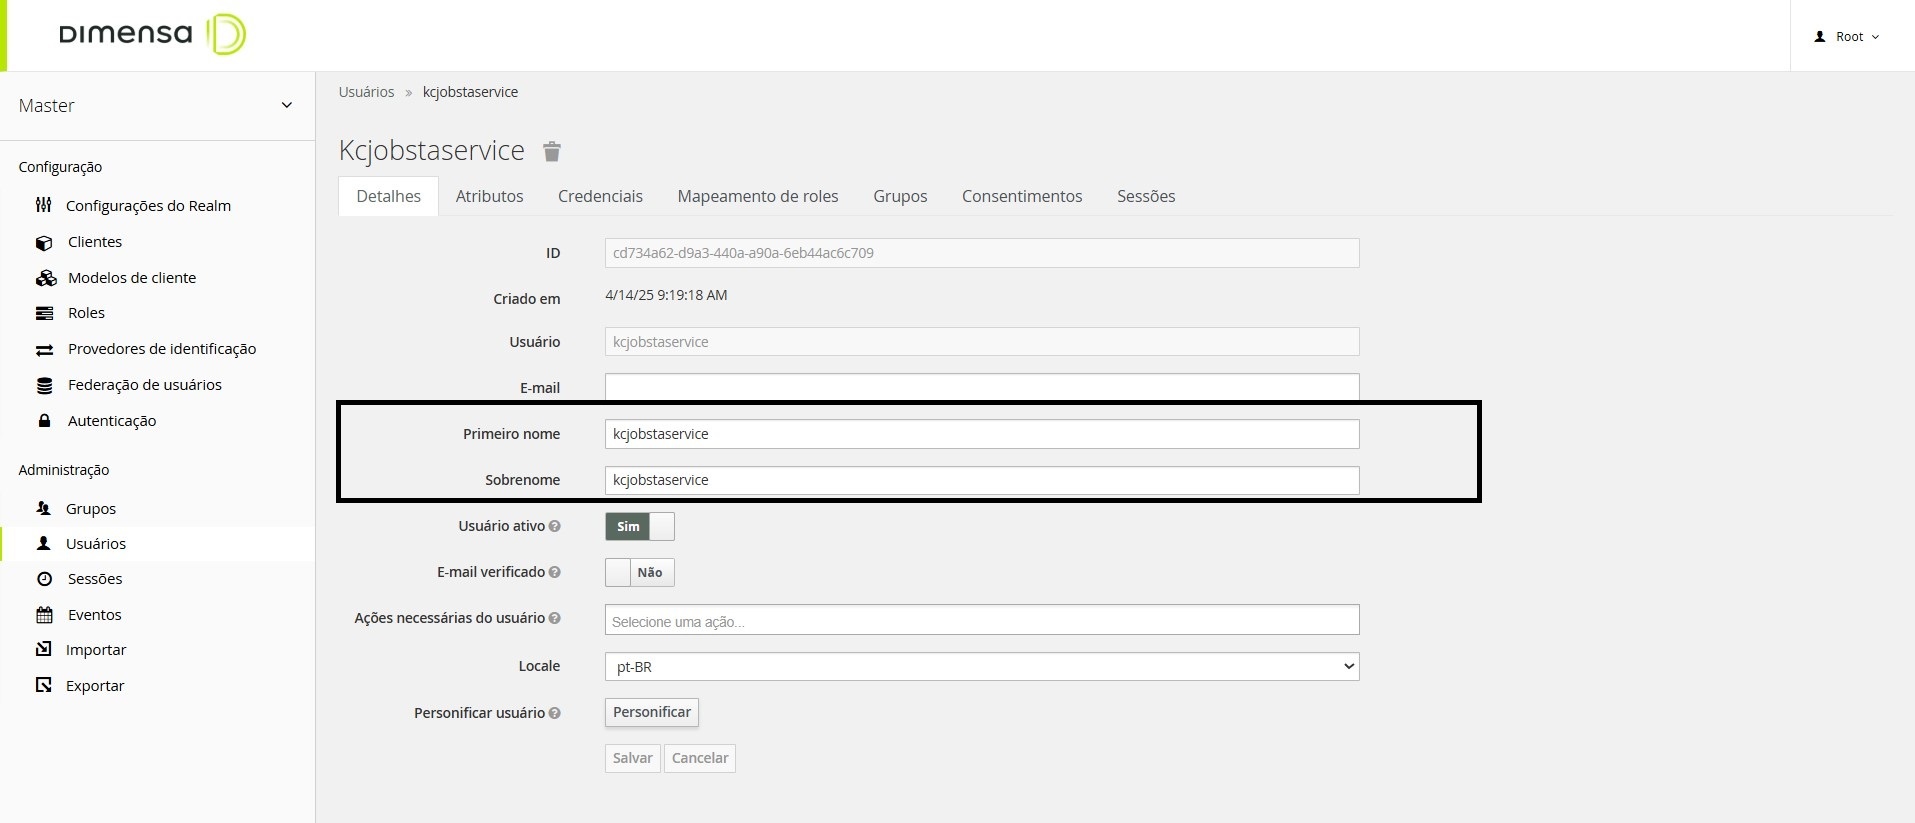Viewport: 1915px width, 823px height.
Task: Toggle the Usuário ativo switch
Action: [640, 526]
